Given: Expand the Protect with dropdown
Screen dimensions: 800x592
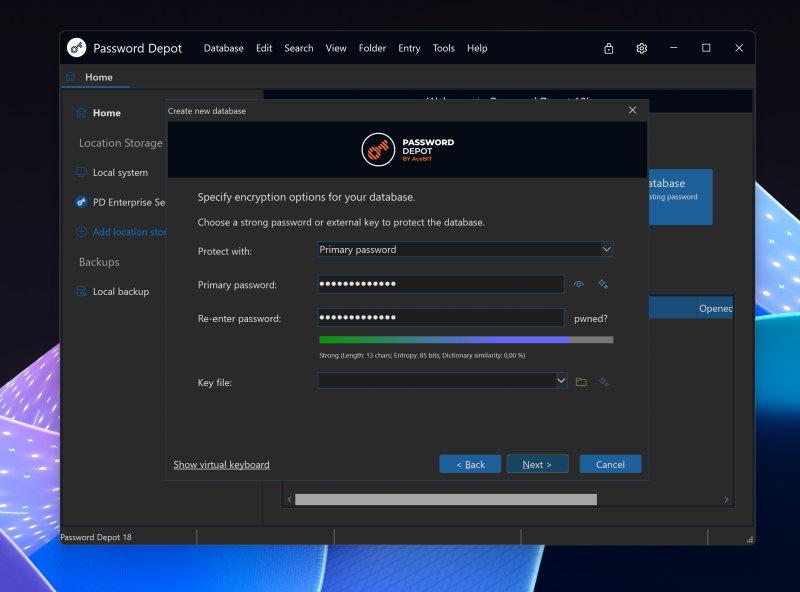Looking at the screenshot, I should click(x=606, y=250).
